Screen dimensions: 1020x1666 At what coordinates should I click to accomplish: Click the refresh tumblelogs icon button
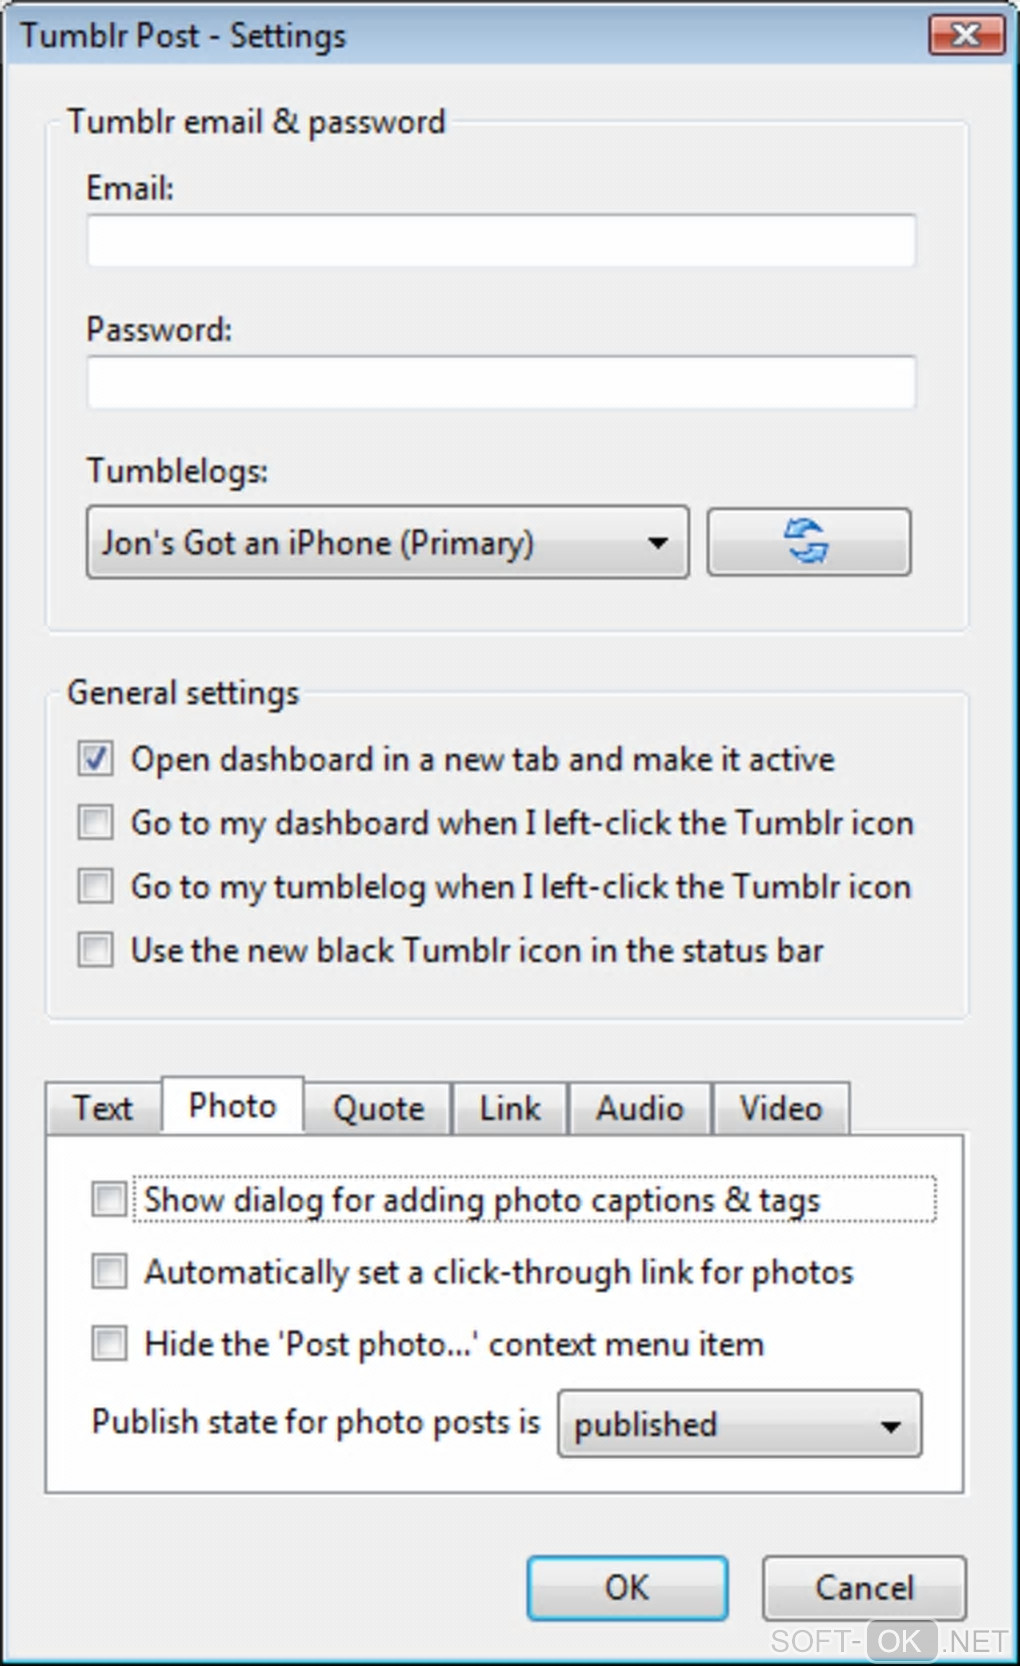(x=808, y=542)
